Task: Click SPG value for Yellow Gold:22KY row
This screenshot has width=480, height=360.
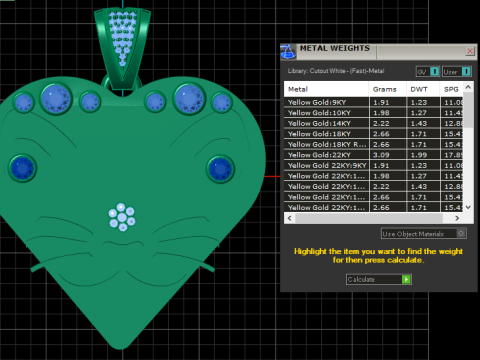Action: (453, 155)
